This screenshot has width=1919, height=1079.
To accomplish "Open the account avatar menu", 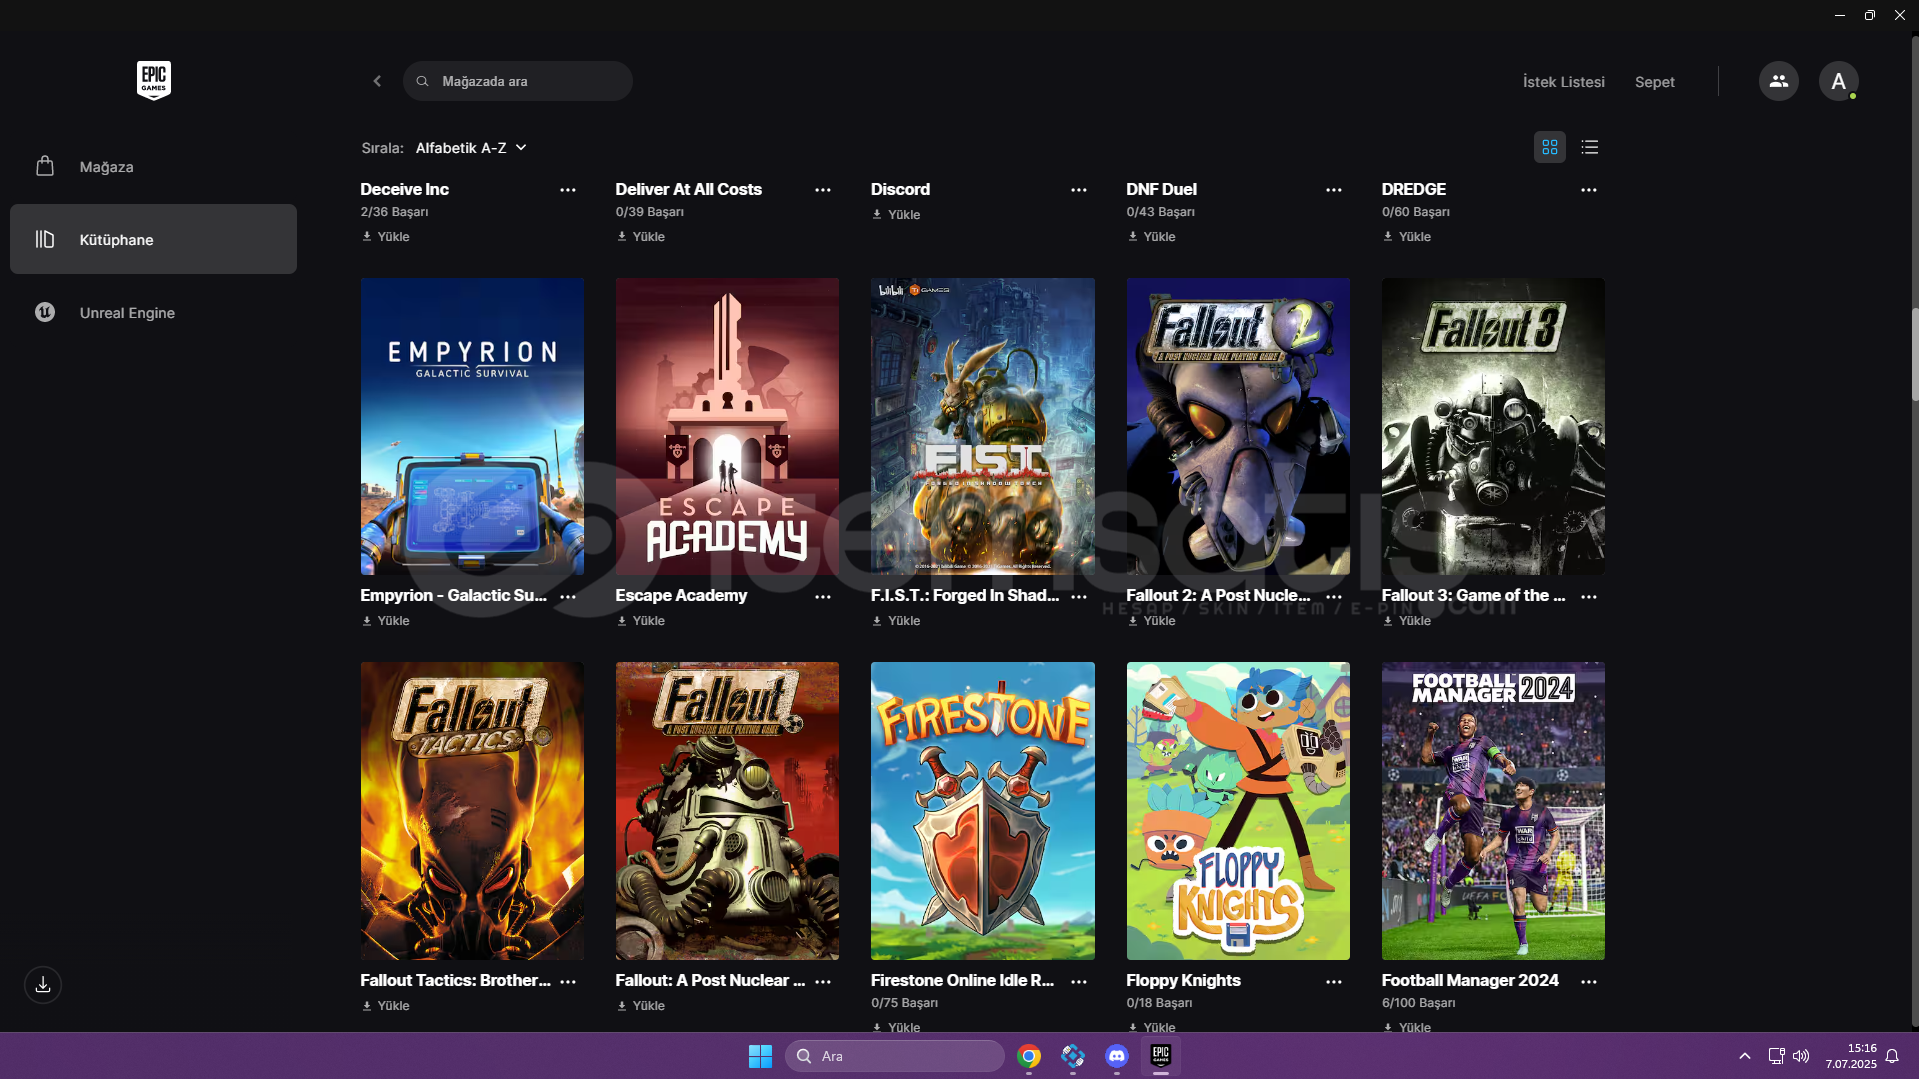I will [1838, 81].
